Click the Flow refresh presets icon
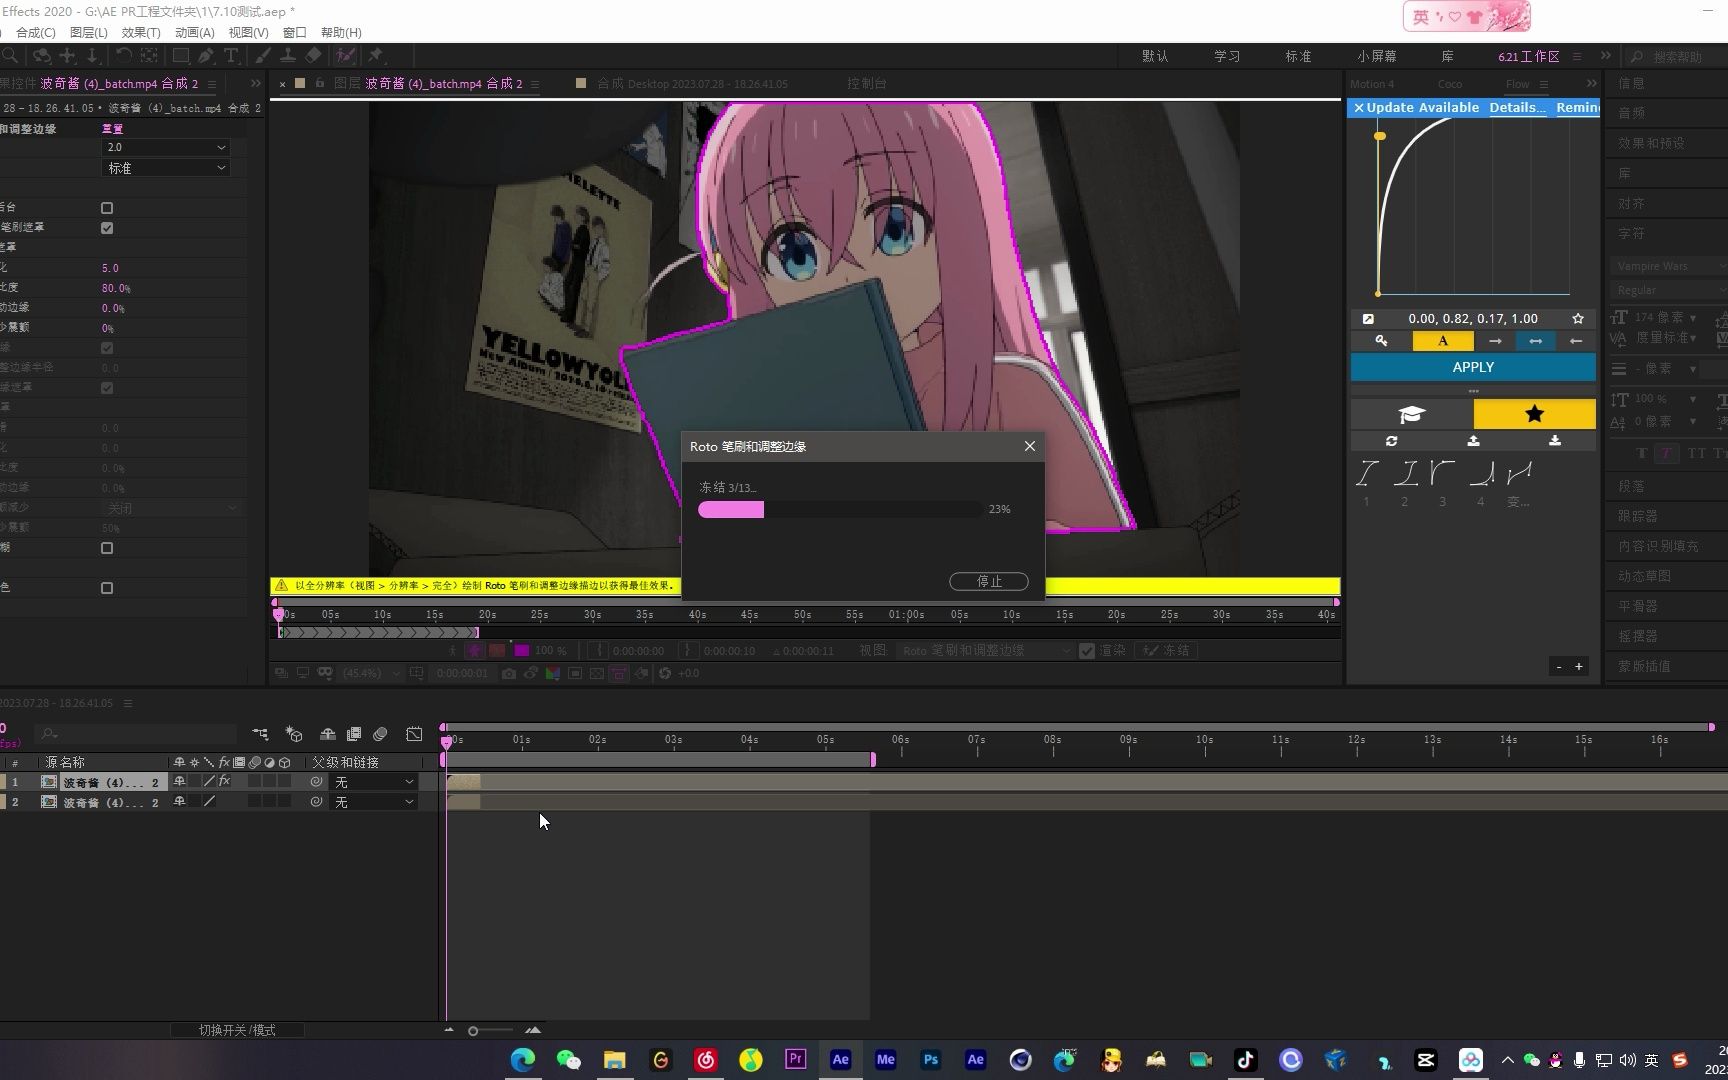The height and width of the screenshot is (1080, 1728). (x=1391, y=440)
